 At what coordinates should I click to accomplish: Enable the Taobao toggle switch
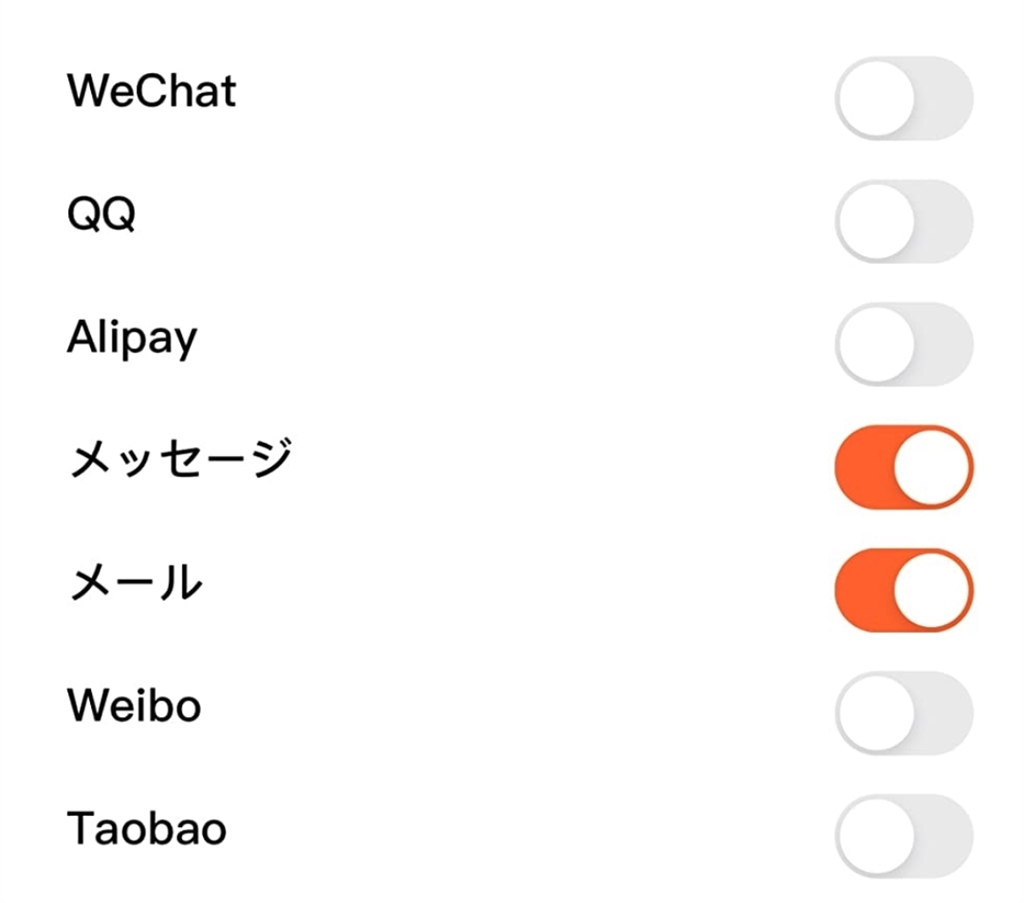click(903, 836)
